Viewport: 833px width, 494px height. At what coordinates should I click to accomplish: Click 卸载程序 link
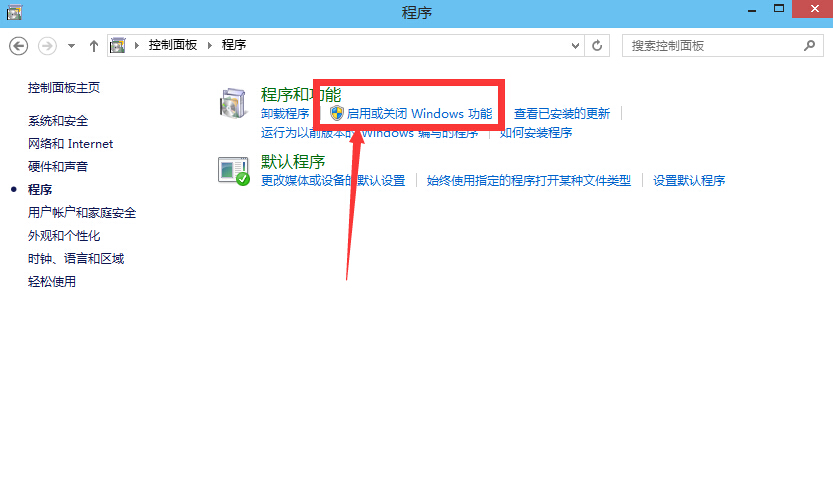click(285, 114)
